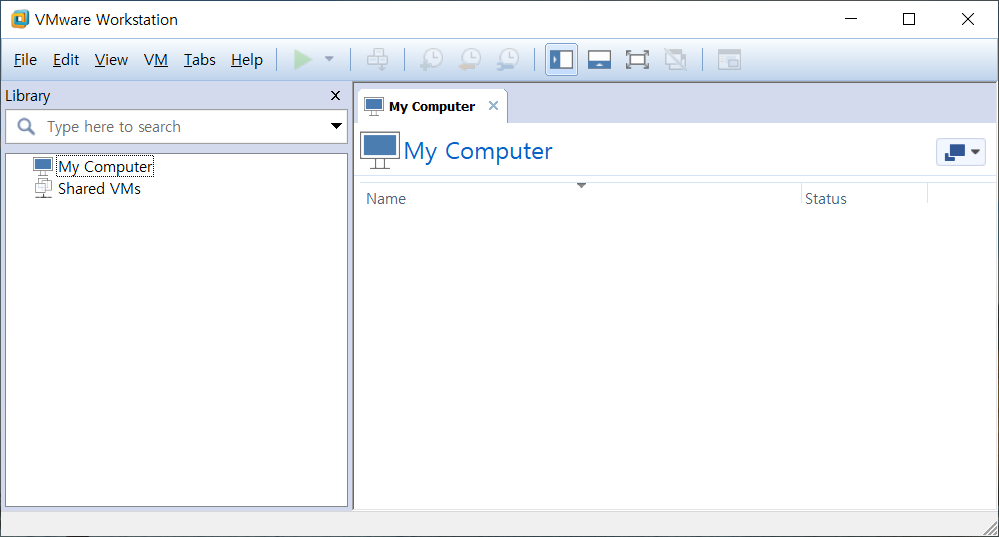Screen dimensions: 999x537
Task: Switch to the My Computer tab
Action: [432, 106]
